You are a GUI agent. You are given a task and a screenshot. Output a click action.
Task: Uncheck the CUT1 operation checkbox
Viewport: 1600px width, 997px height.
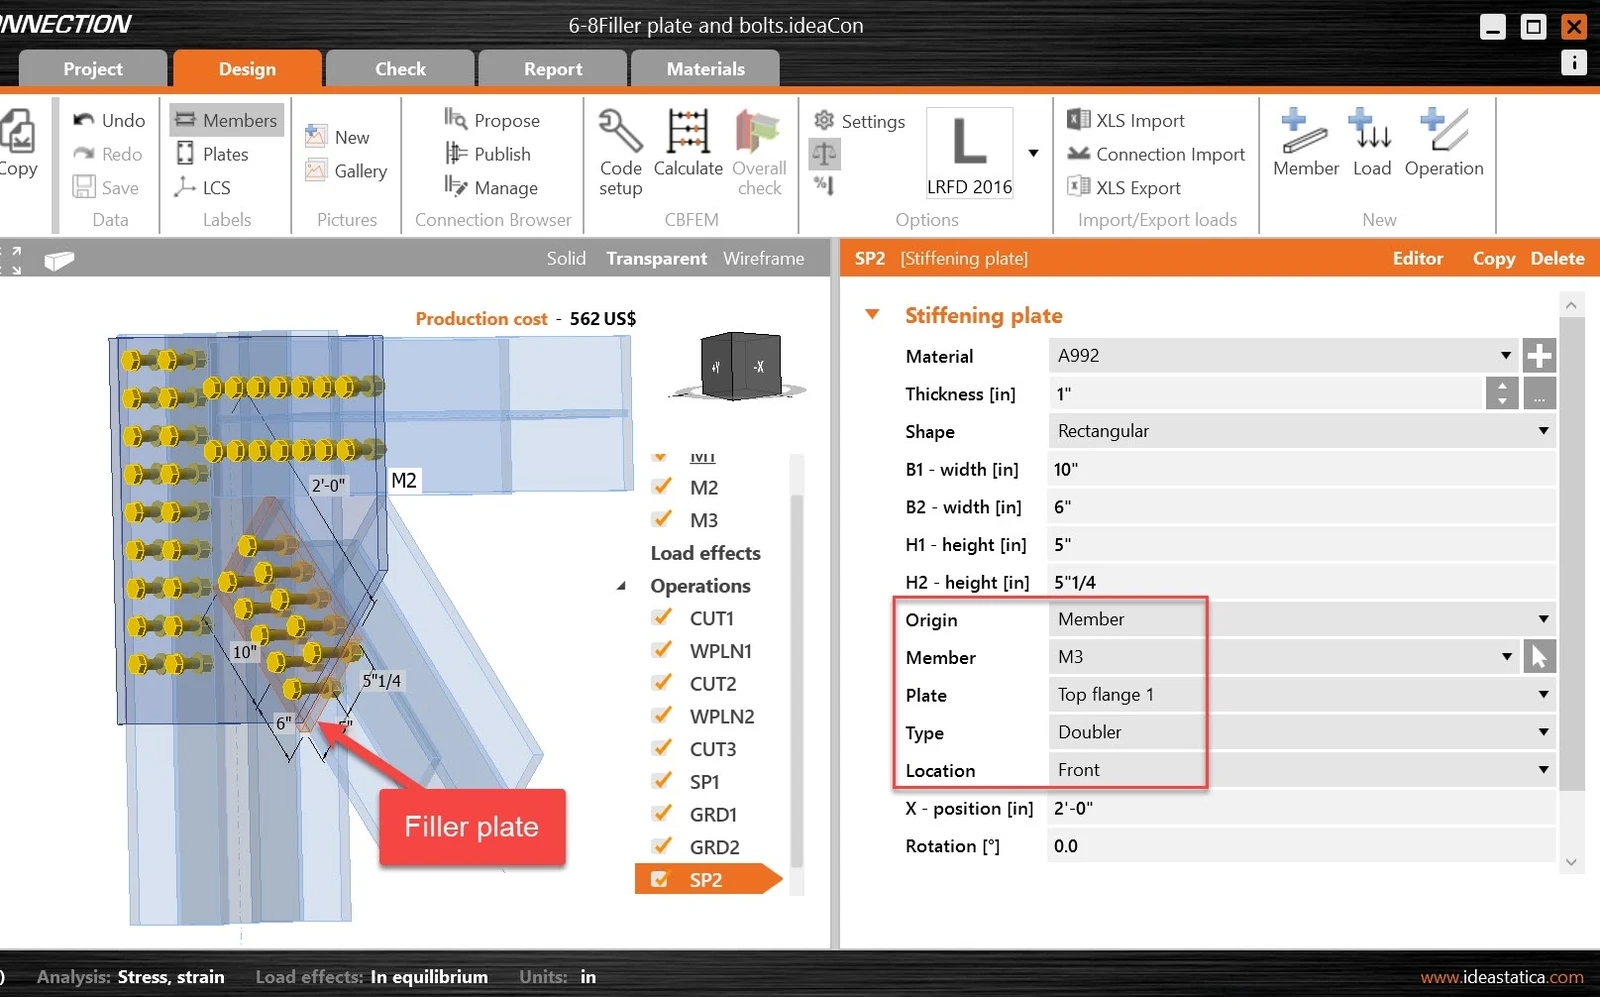pos(661,618)
